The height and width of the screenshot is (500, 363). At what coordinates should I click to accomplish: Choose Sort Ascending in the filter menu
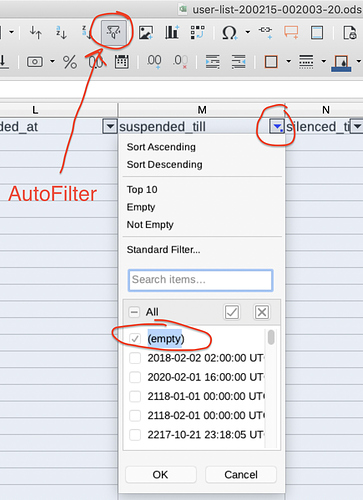(161, 147)
